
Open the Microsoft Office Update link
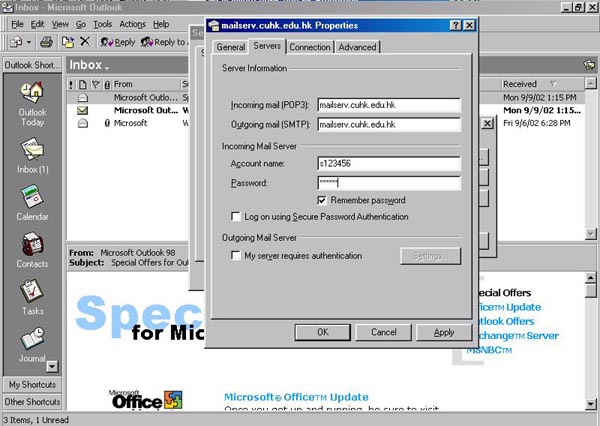click(x=296, y=397)
